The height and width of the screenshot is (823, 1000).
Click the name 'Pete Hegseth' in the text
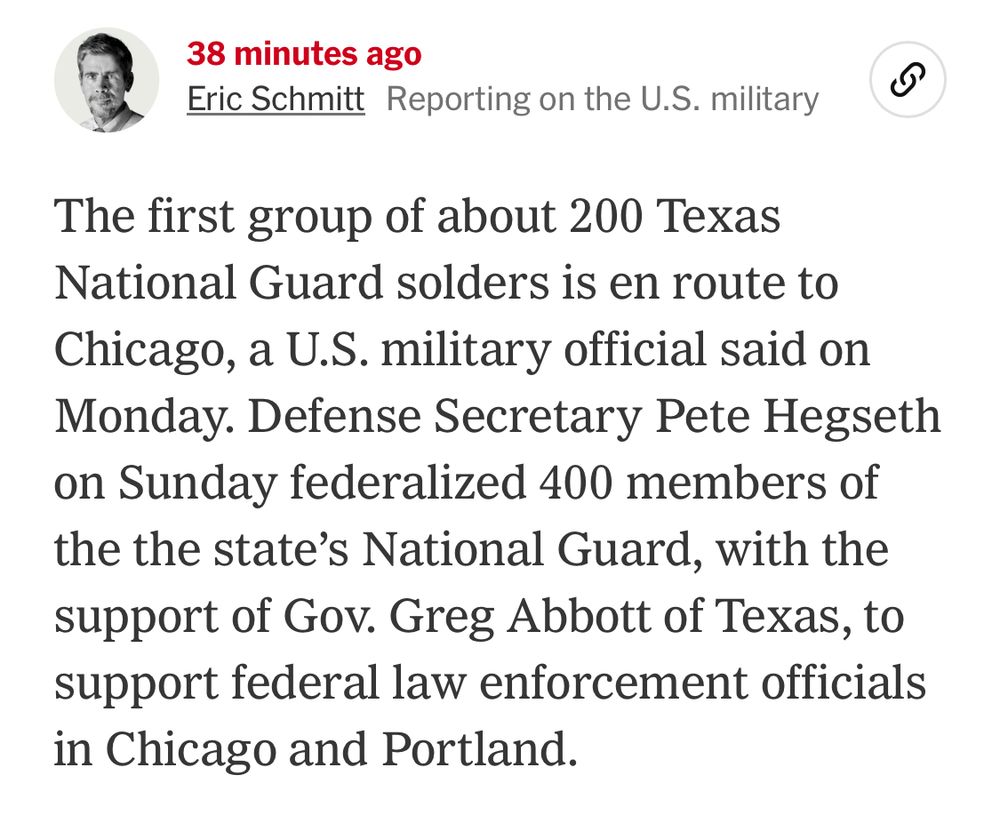click(x=798, y=416)
